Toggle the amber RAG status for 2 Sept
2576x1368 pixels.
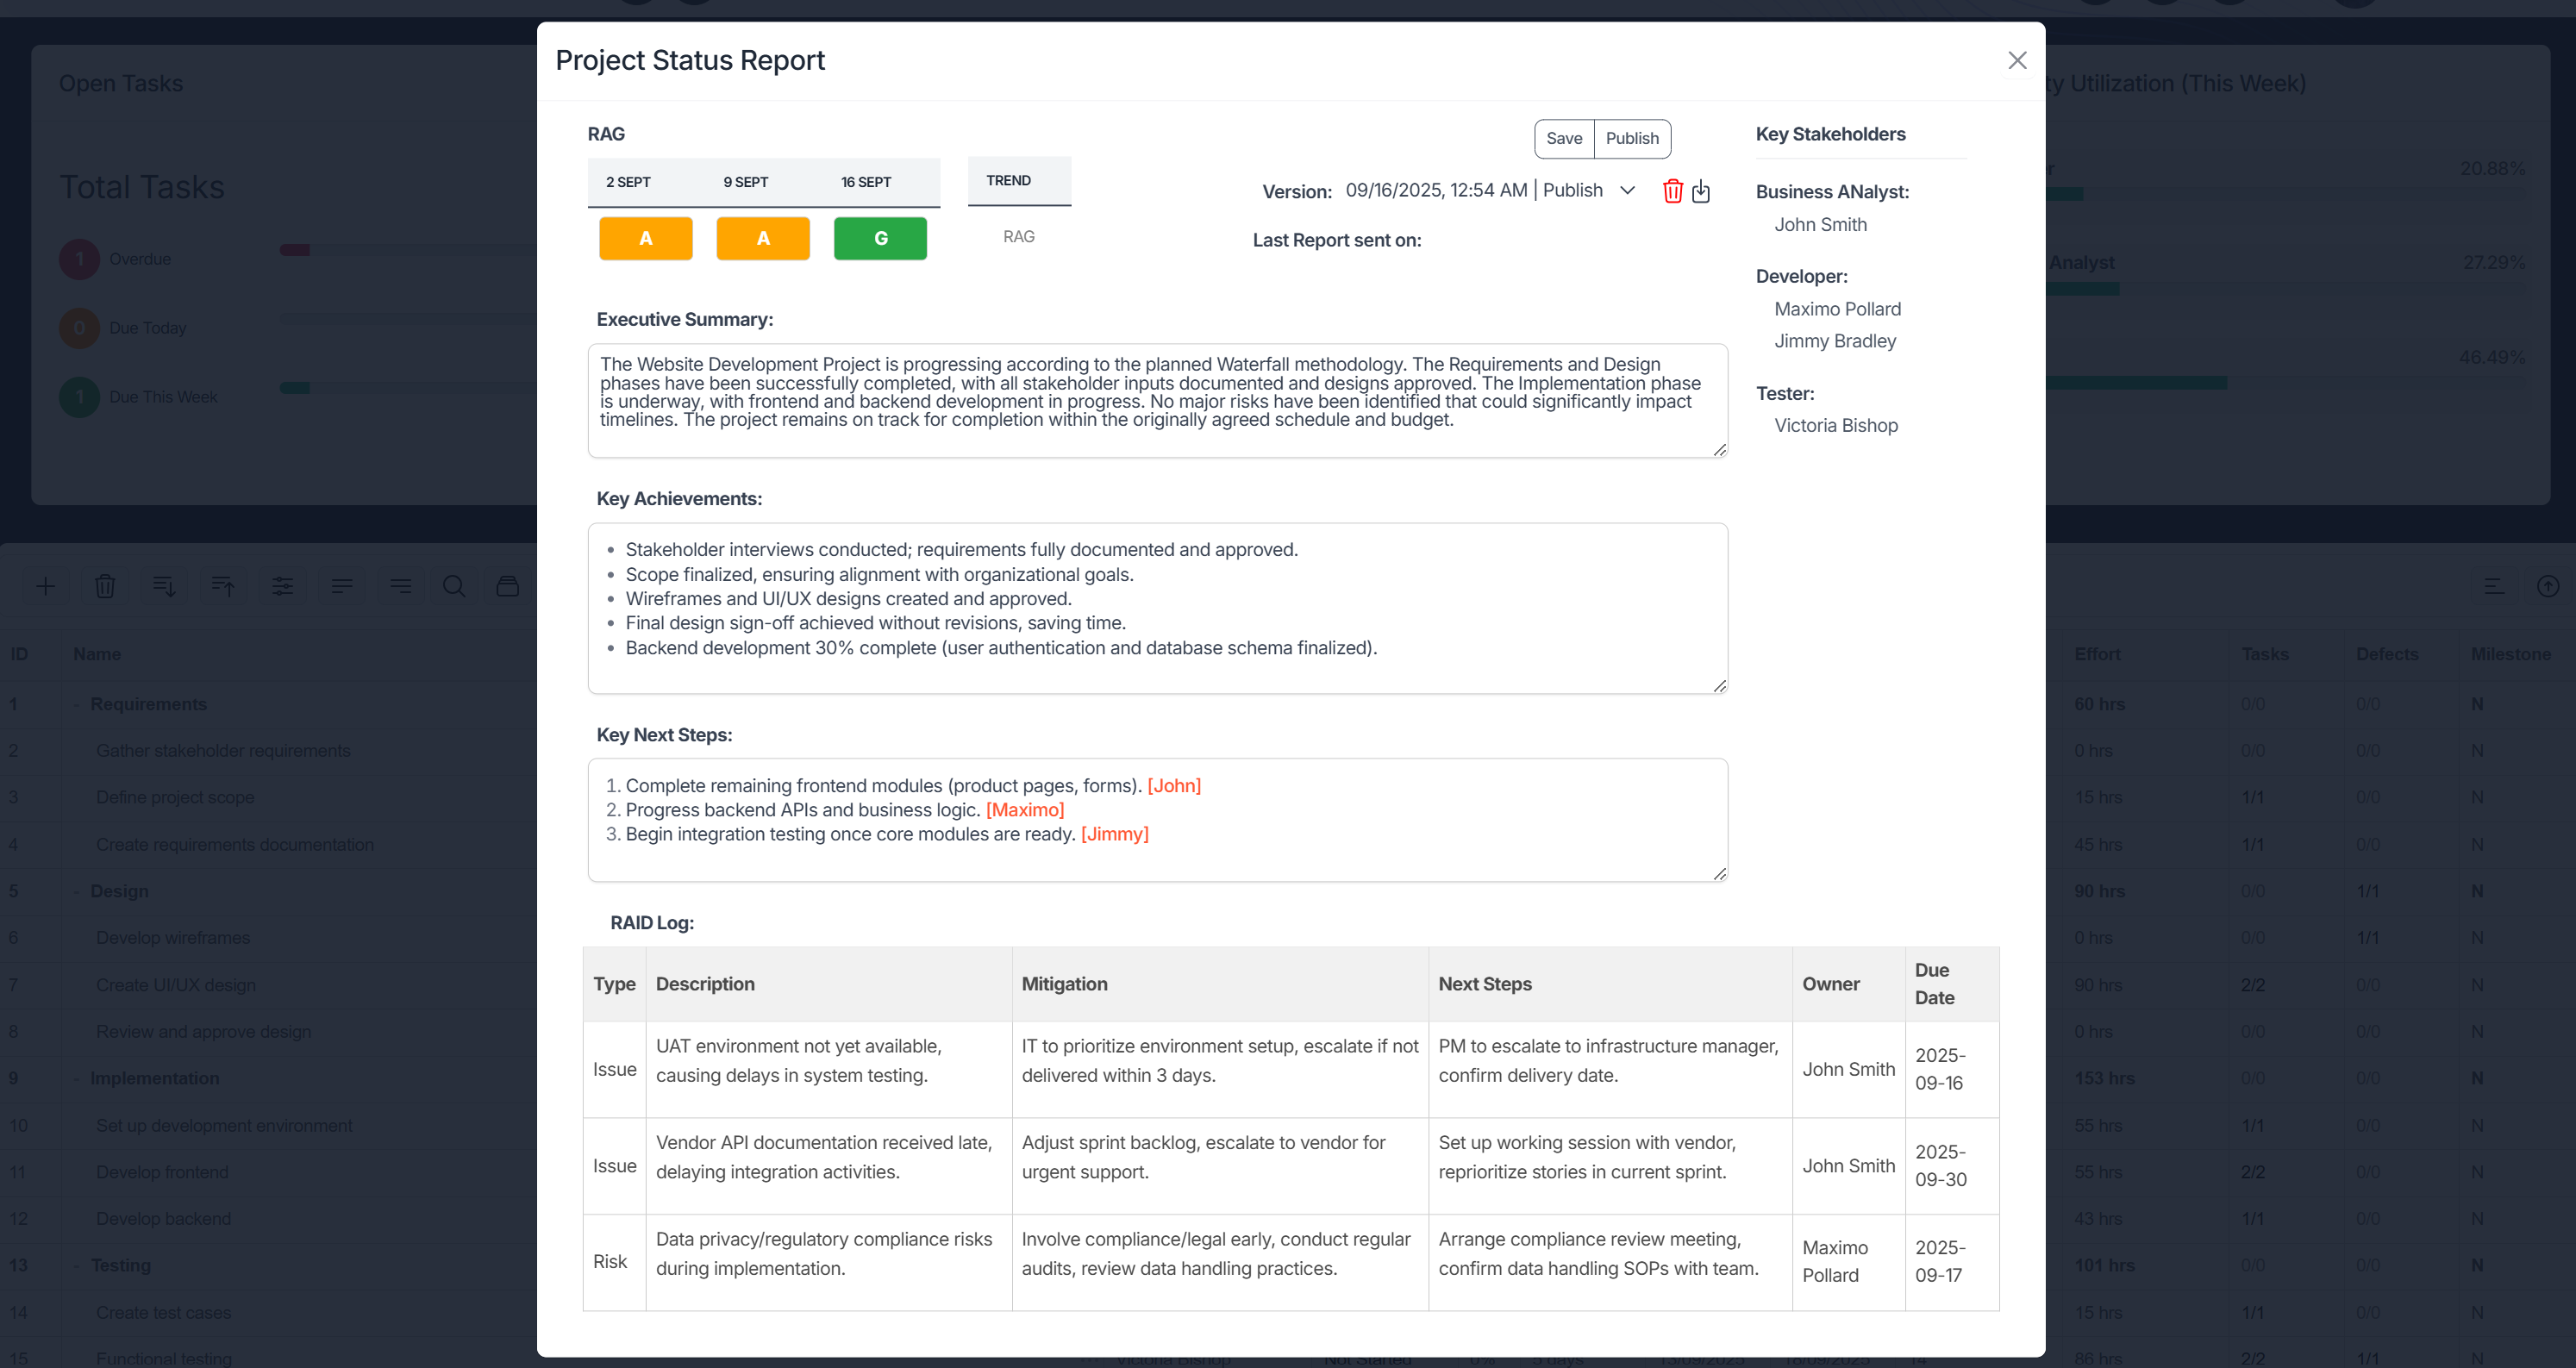[x=645, y=238]
